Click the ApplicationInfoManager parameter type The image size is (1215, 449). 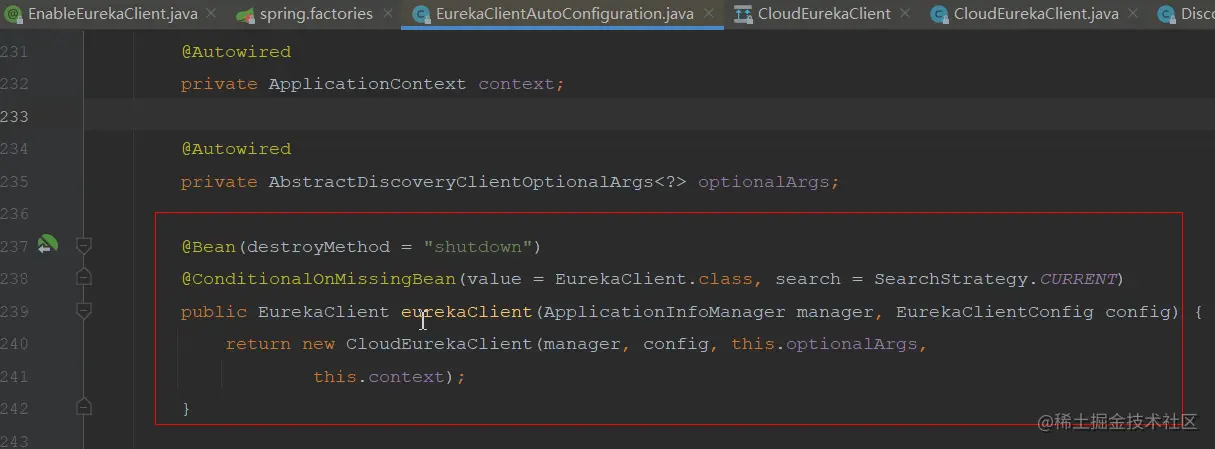pos(665,311)
